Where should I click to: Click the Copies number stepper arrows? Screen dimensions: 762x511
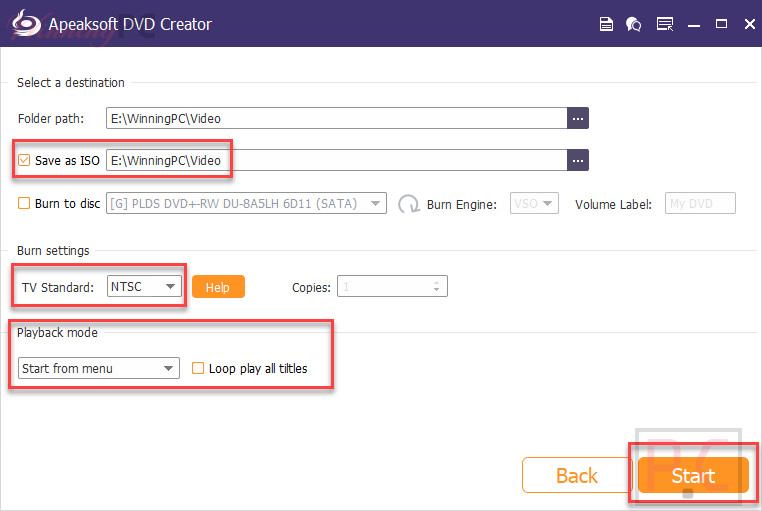(x=436, y=287)
